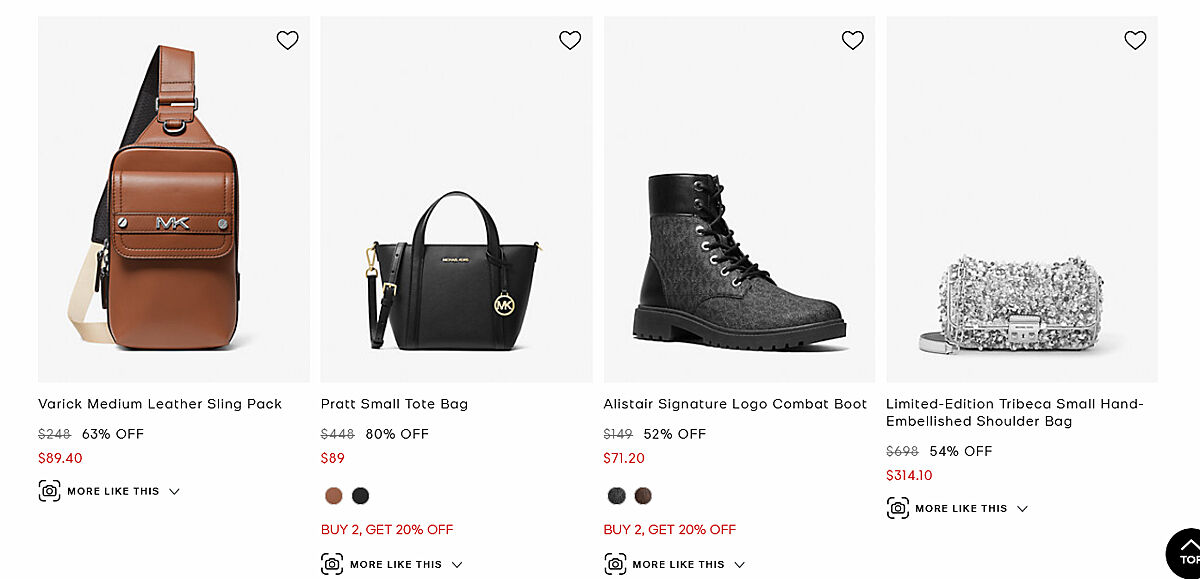1200x579 pixels.
Task: Open Alistair Signature Logo Combat Boot link
Action: pos(735,404)
